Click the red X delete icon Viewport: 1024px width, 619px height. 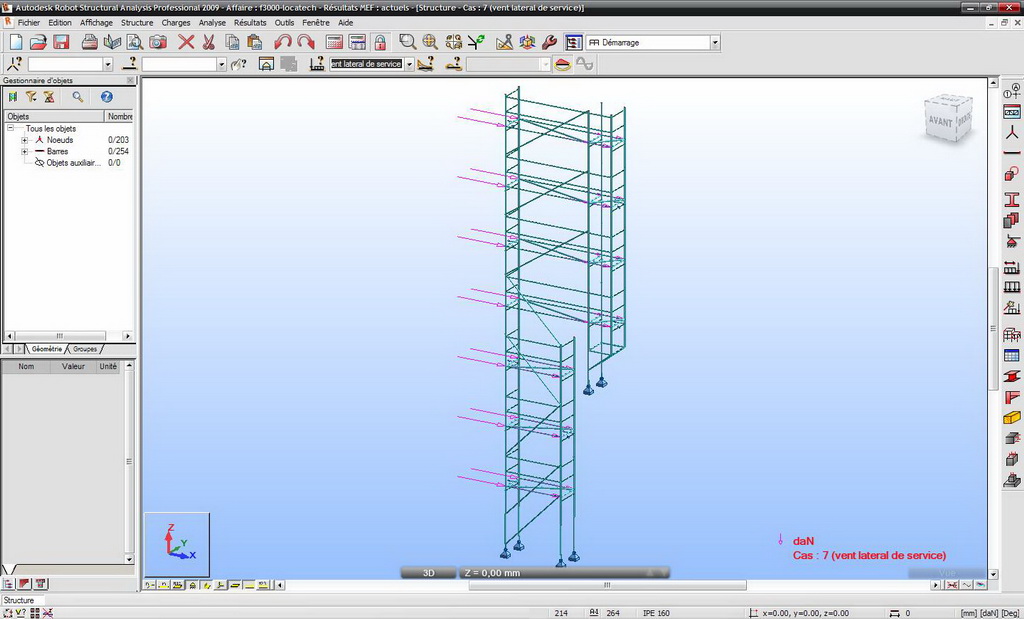coord(186,42)
